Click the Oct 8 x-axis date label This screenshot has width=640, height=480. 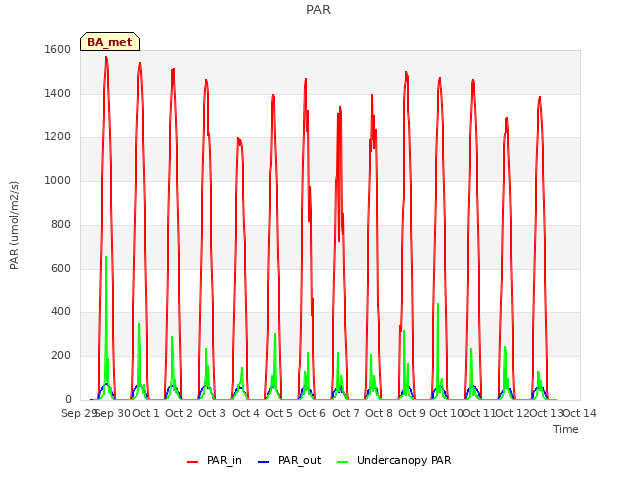point(379,413)
